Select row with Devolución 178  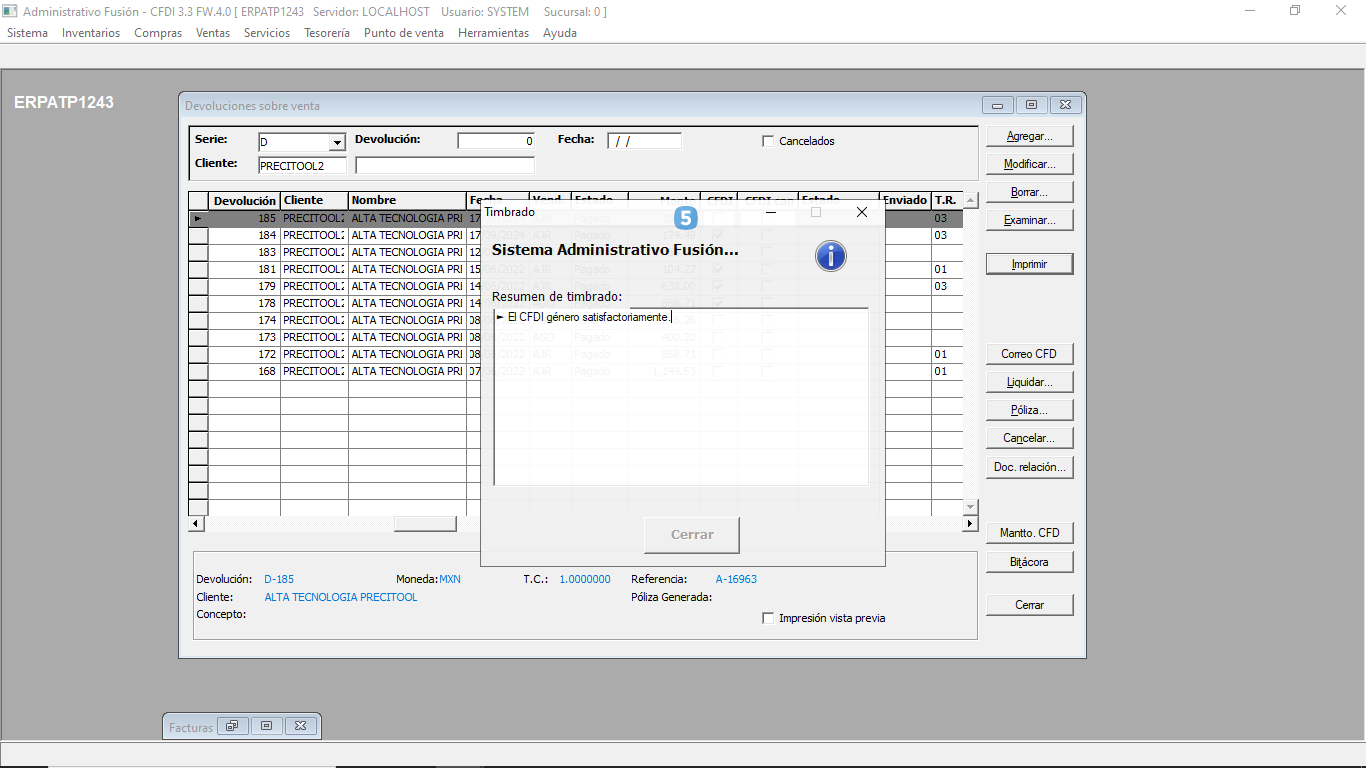click(576, 303)
